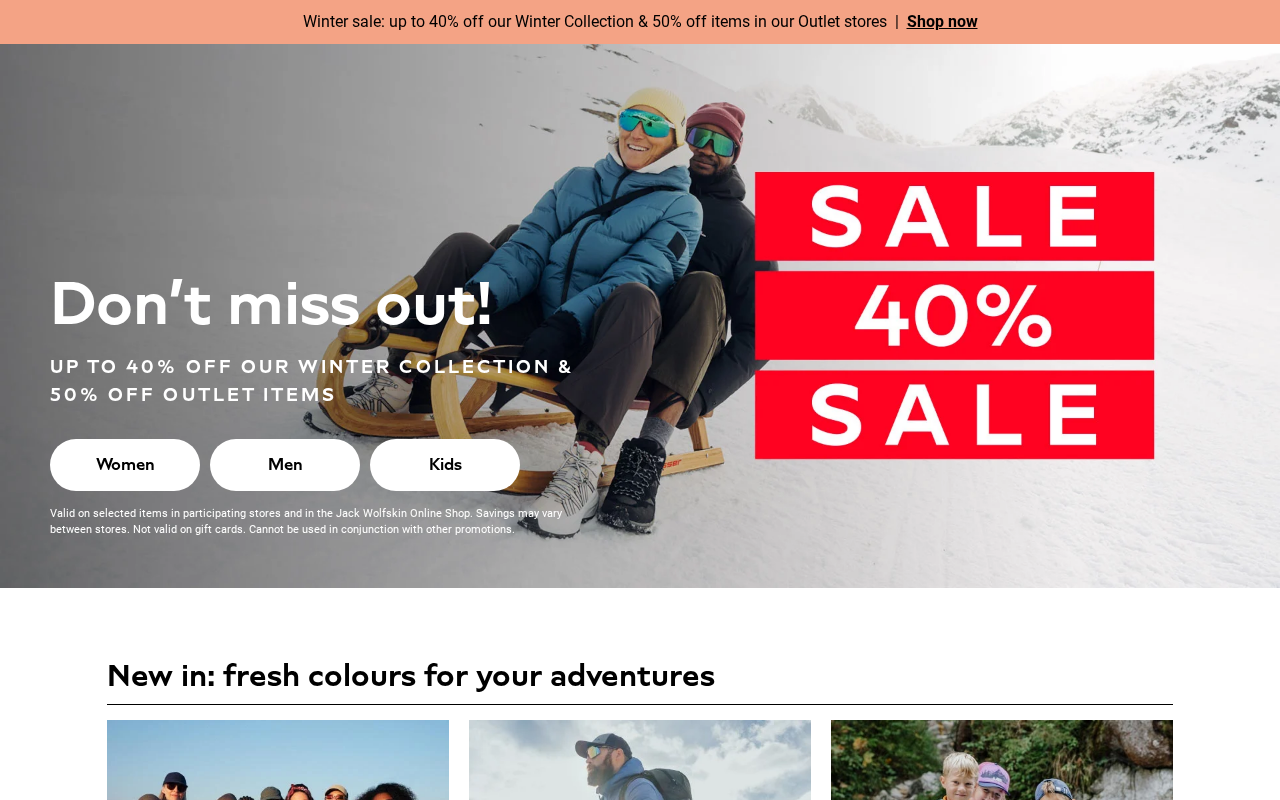Click the Valid on selected items disclaimer
This screenshot has height=800, width=1280.
point(306,521)
